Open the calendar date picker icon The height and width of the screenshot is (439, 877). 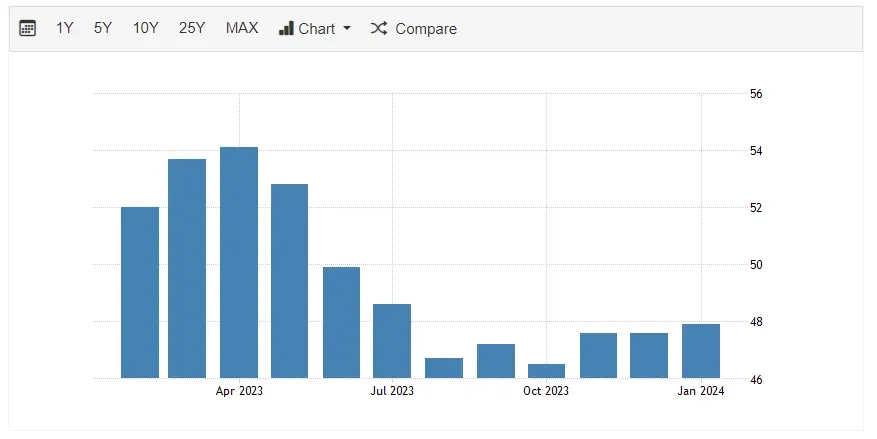click(x=27, y=28)
